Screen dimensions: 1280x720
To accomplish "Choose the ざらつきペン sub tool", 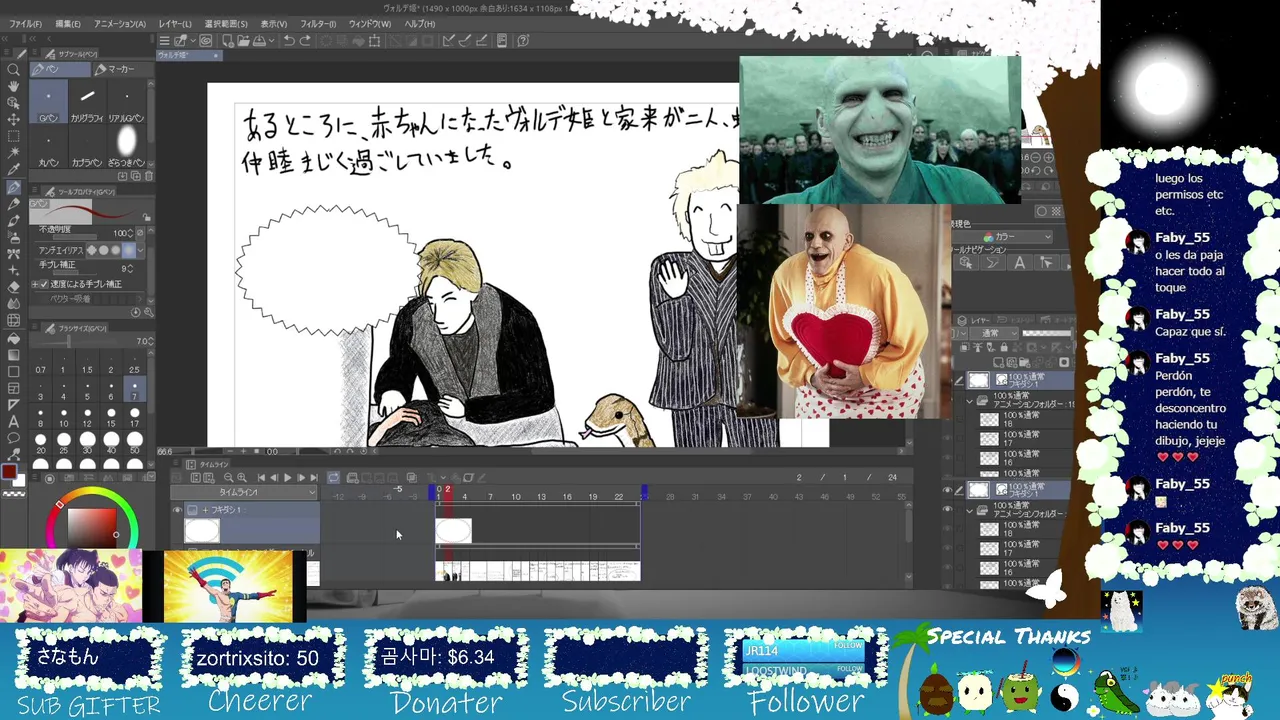I will click(x=126, y=148).
